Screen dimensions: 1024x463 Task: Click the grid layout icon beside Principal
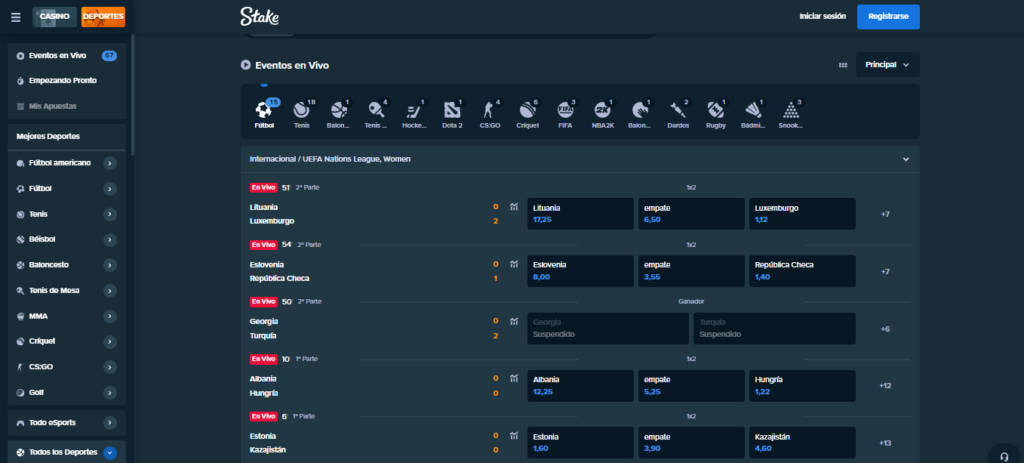842,65
